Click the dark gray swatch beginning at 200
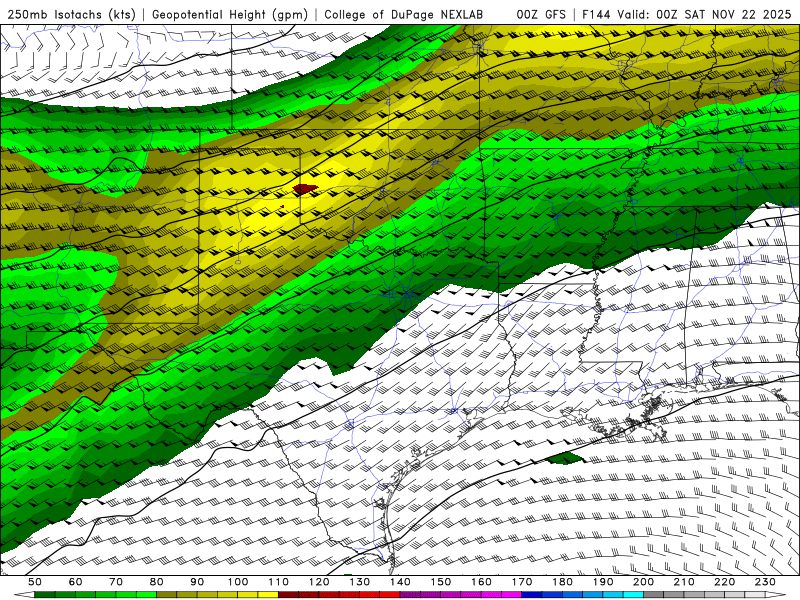The height and width of the screenshot is (600, 800). point(654,595)
